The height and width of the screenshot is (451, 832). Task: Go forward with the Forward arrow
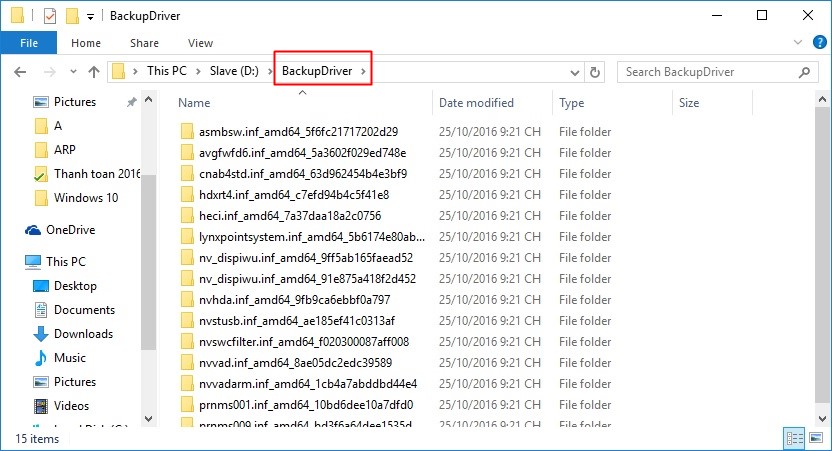coord(49,72)
